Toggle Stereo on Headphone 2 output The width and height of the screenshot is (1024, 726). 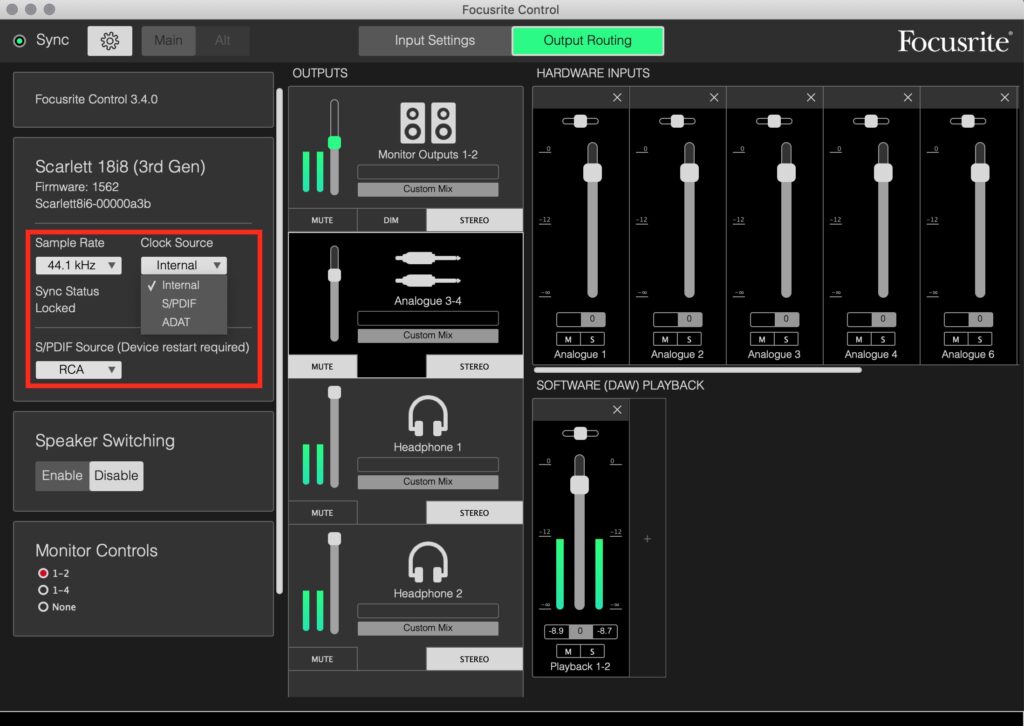[474, 659]
